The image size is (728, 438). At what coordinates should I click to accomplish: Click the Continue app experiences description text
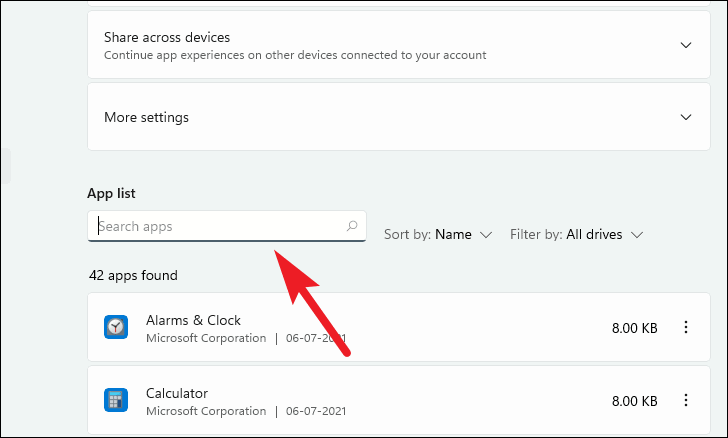295,55
